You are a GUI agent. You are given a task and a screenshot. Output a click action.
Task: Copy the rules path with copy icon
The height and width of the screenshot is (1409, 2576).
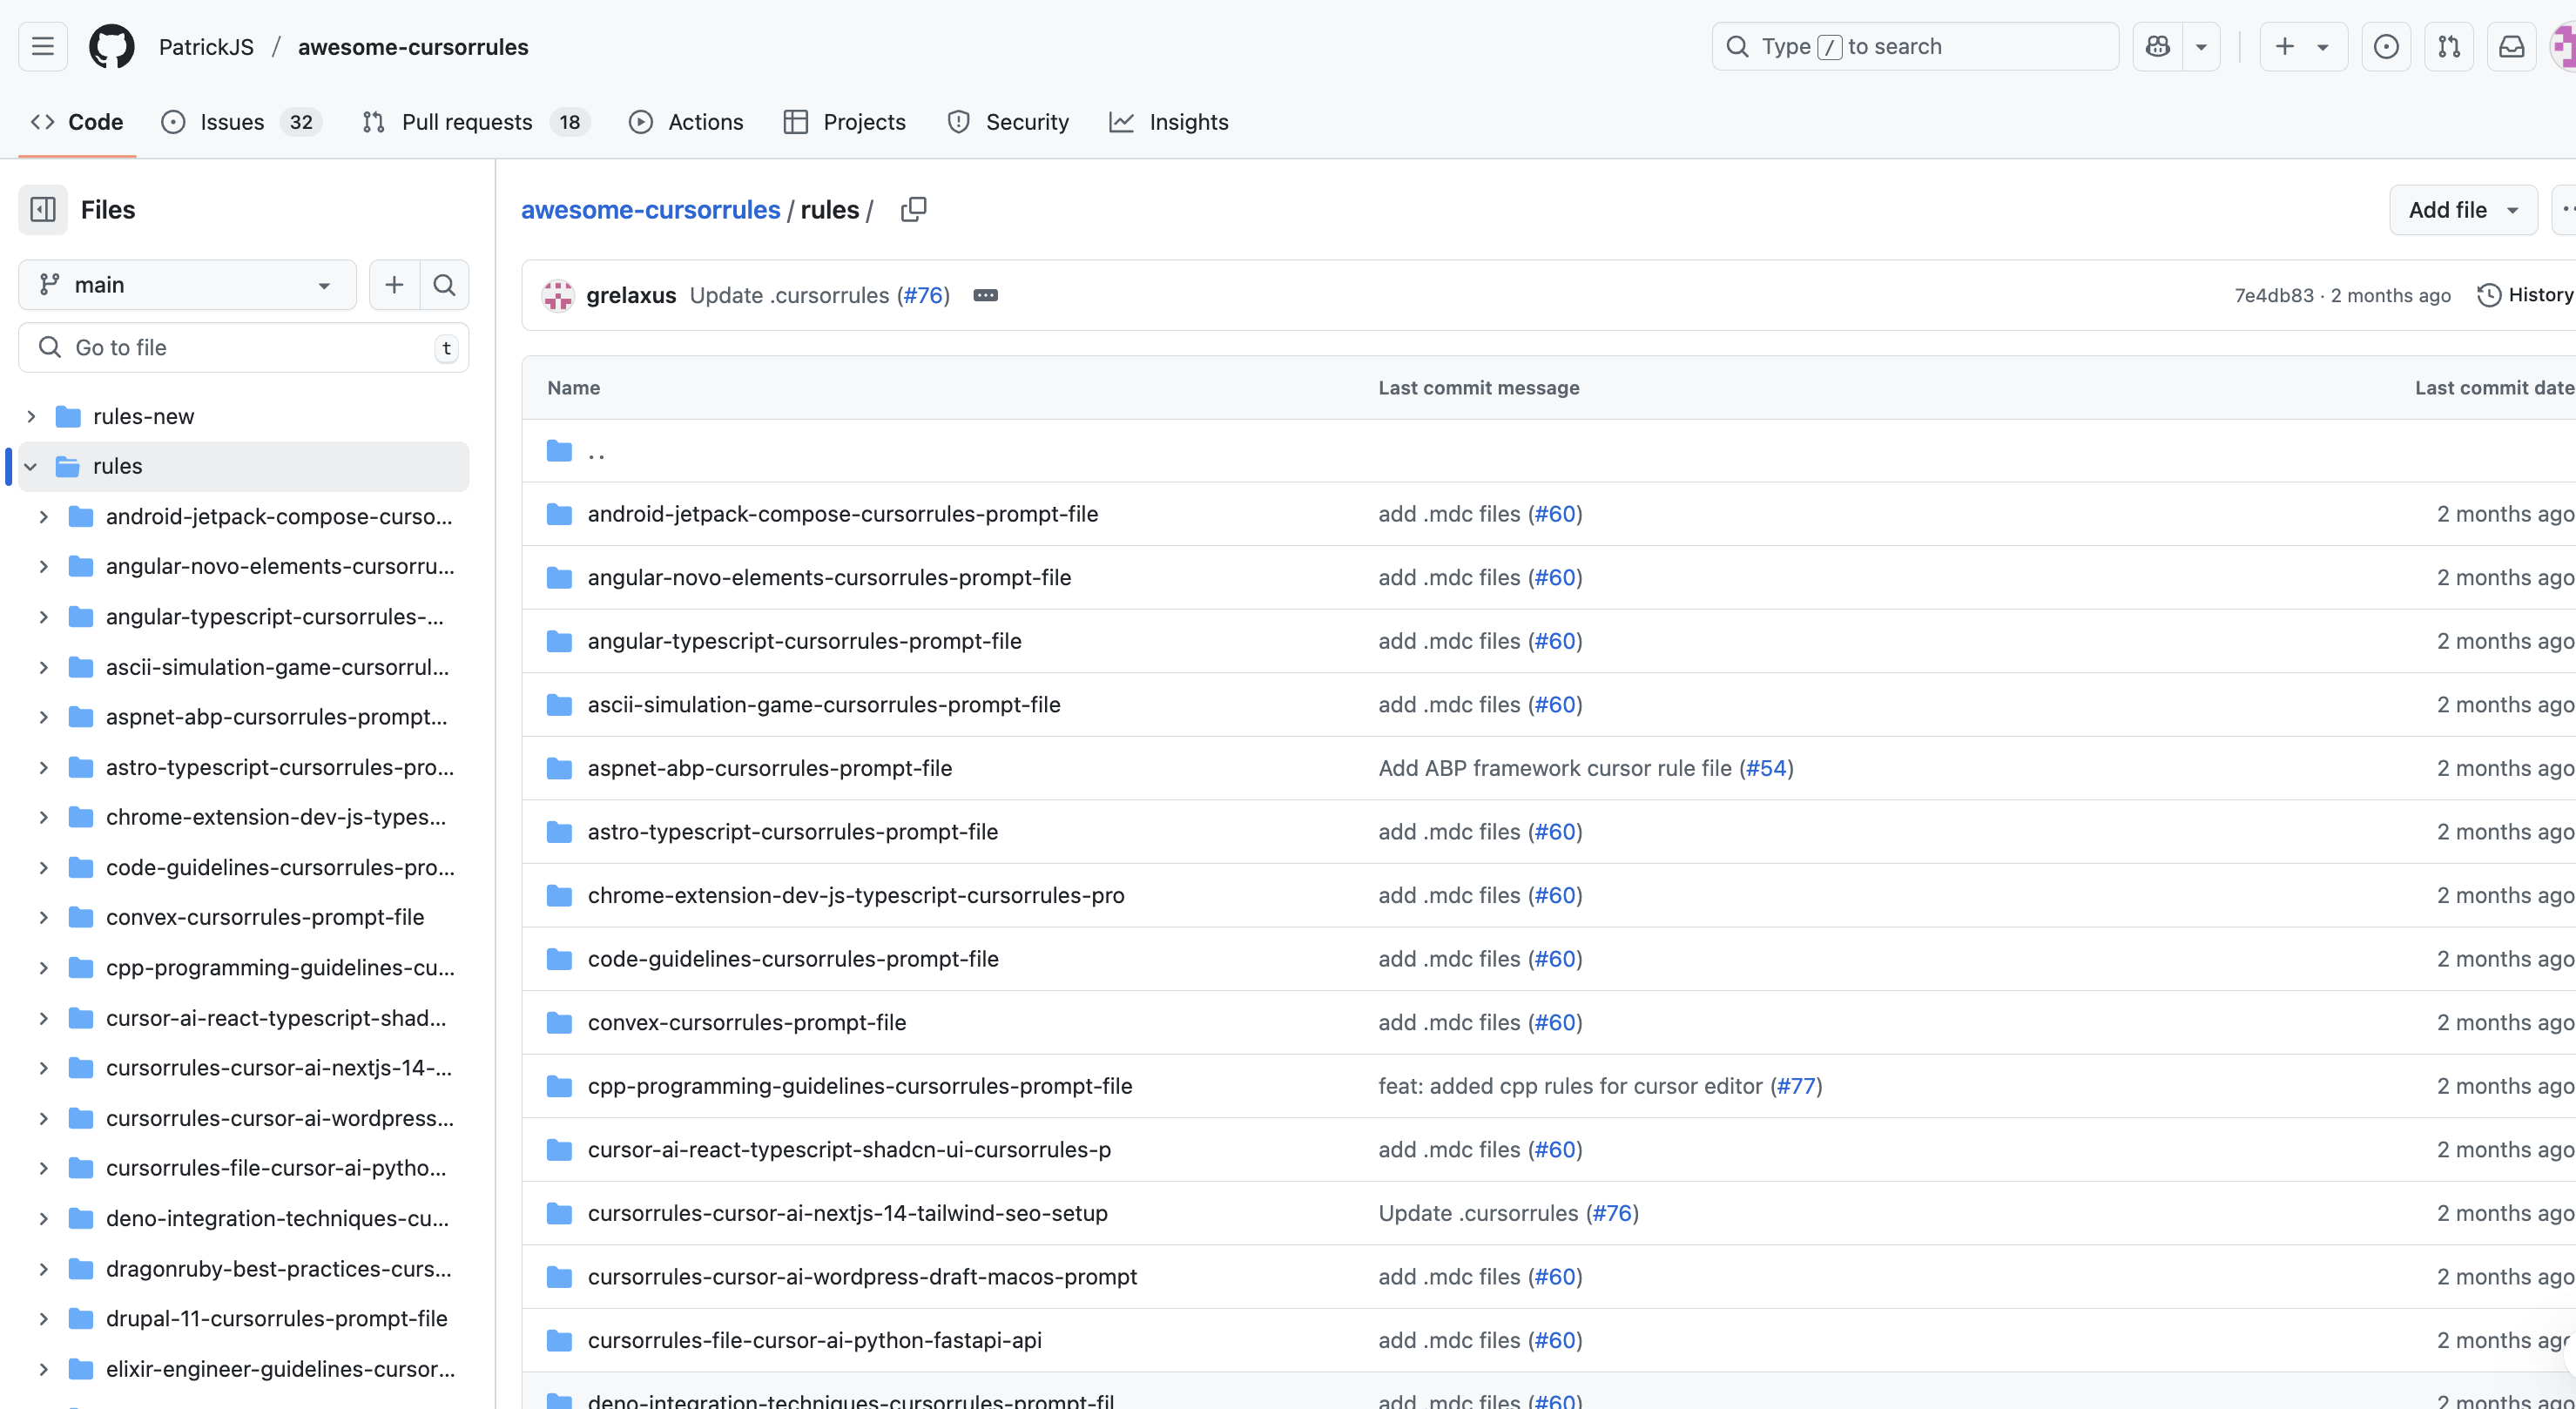(913, 210)
